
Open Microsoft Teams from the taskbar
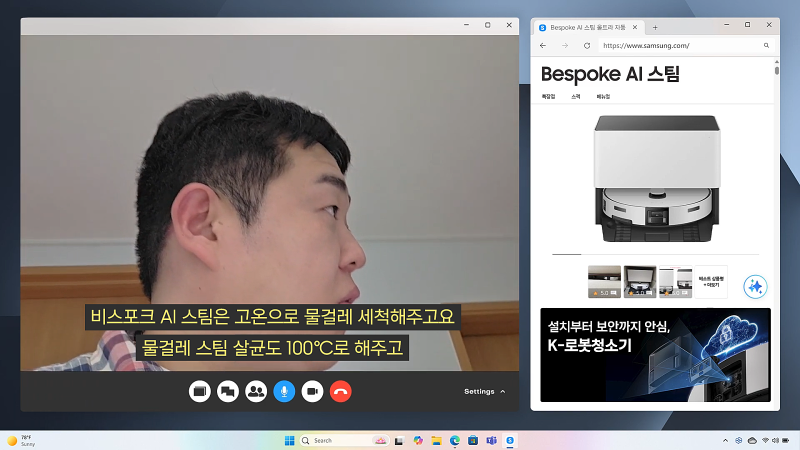click(491, 440)
